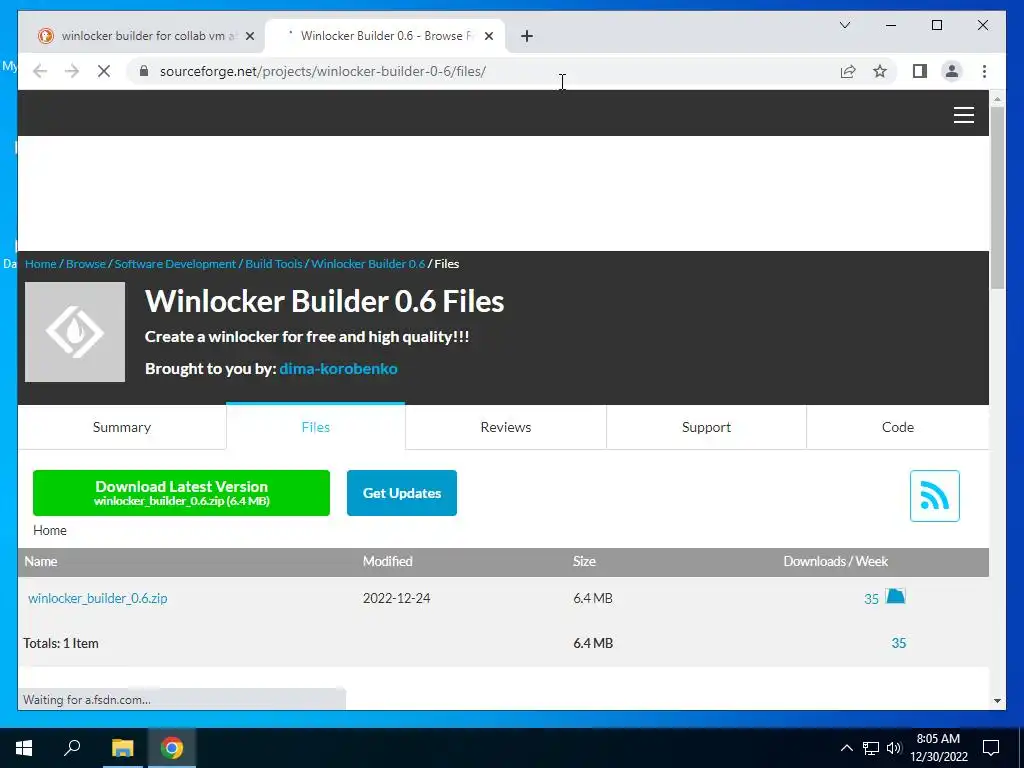Select the Winlocker Builder 0.6 browser tab
Viewport: 1024px width, 768px height.
pos(385,36)
